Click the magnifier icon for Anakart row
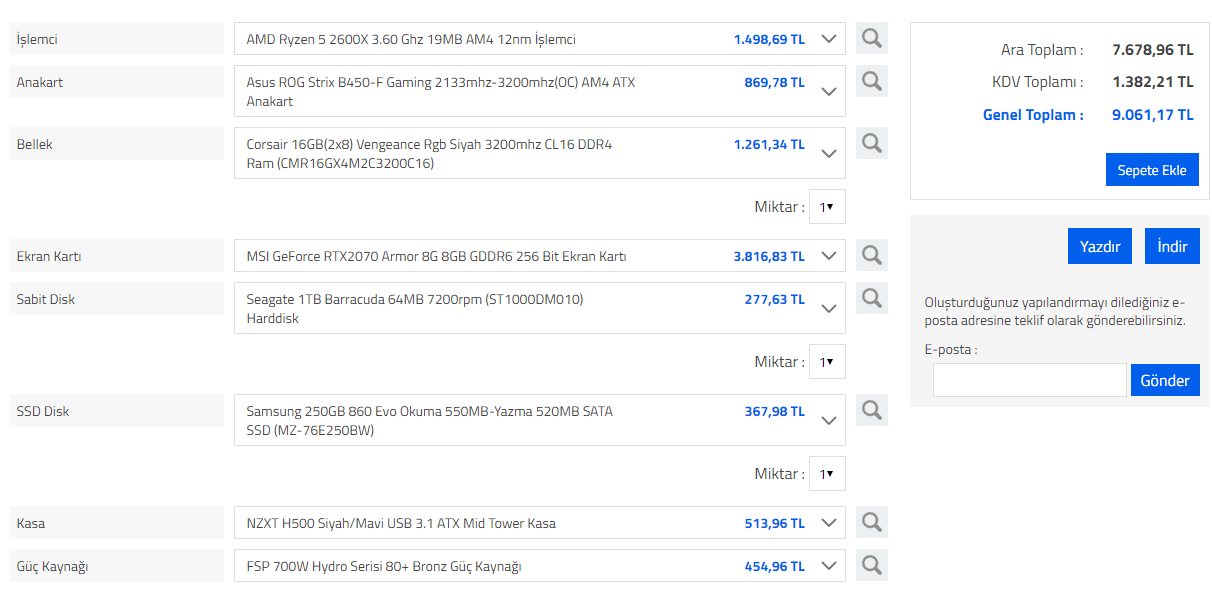The width and height of the screenshot is (1212, 591). point(872,81)
